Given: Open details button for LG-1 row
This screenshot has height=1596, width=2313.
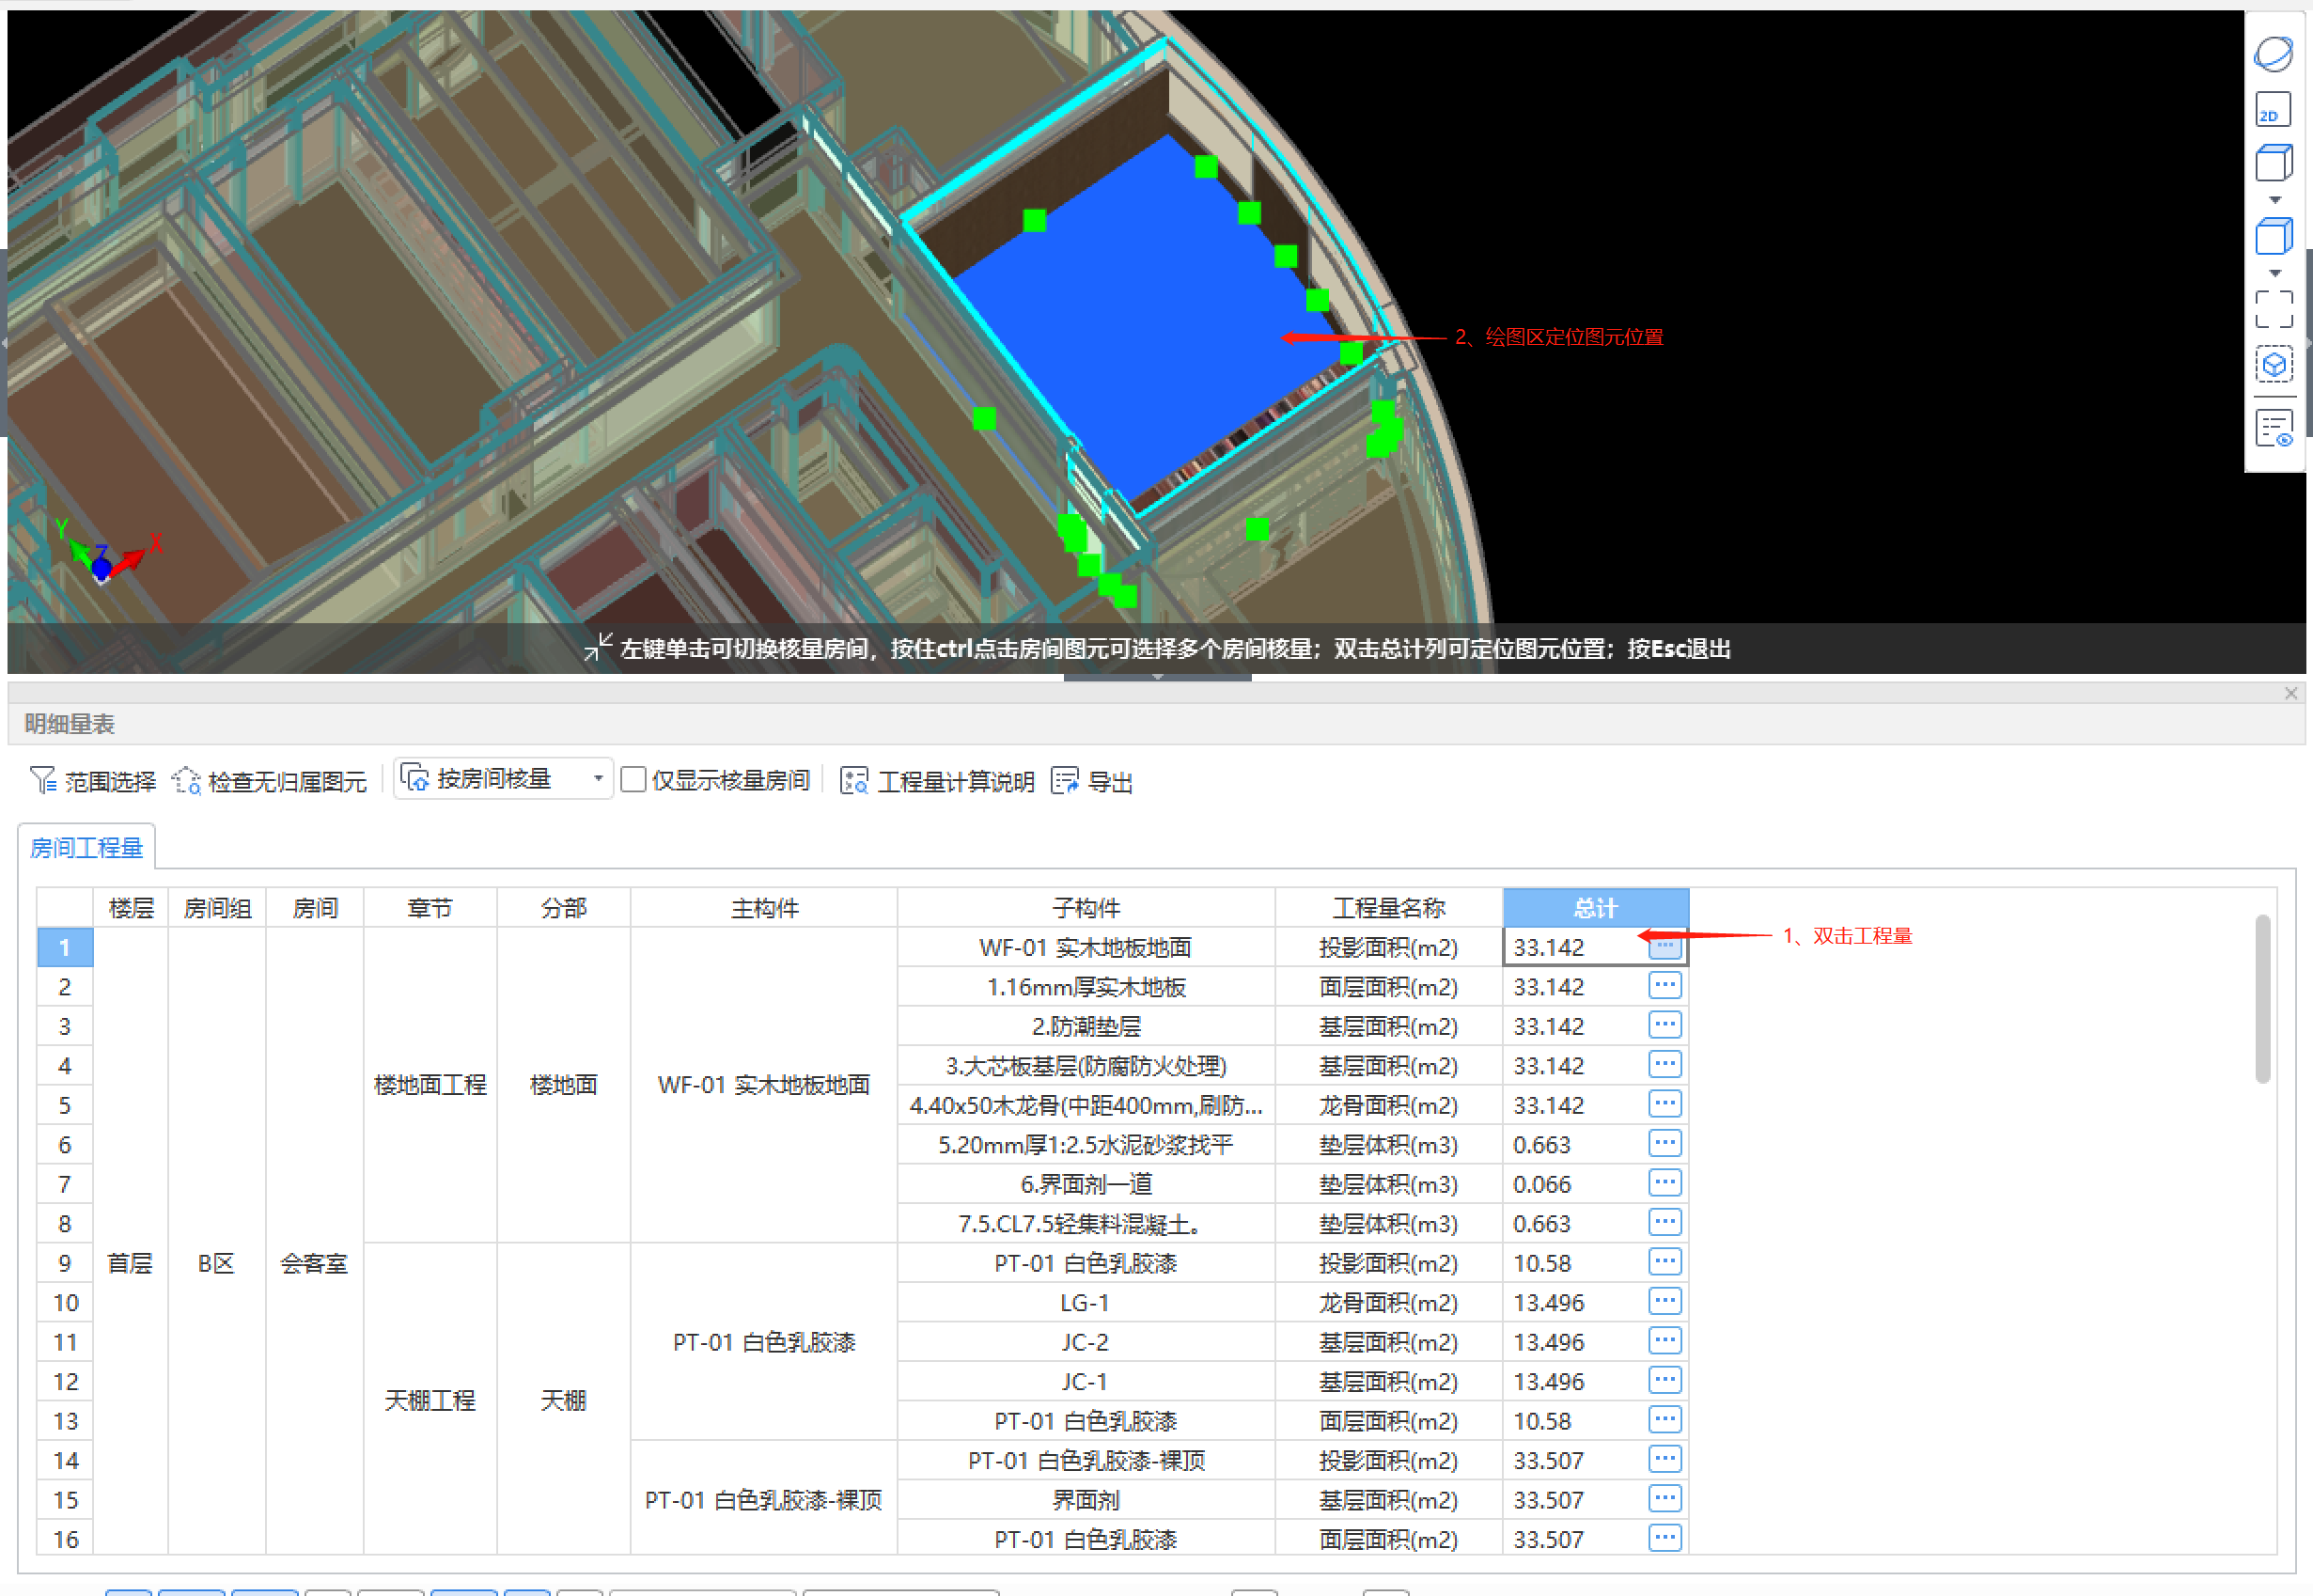Looking at the screenshot, I should click(1665, 1301).
